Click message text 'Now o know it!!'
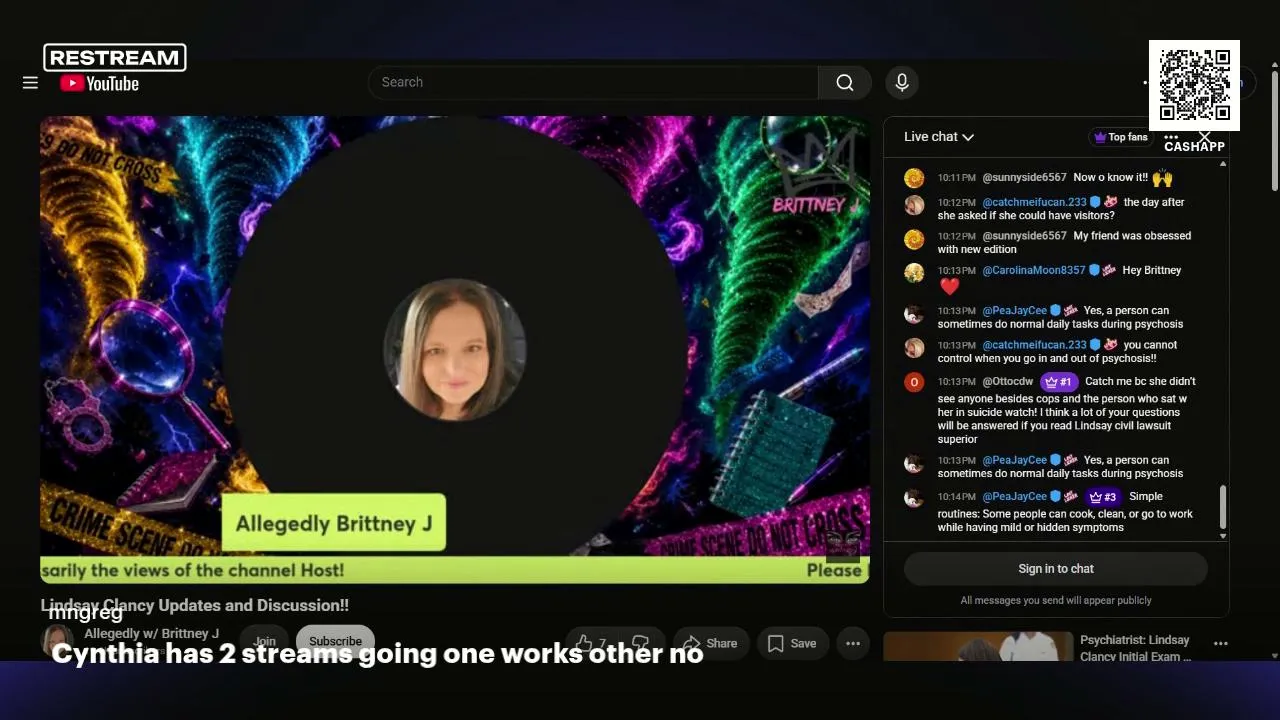This screenshot has width=1280, height=720. click(1110, 178)
